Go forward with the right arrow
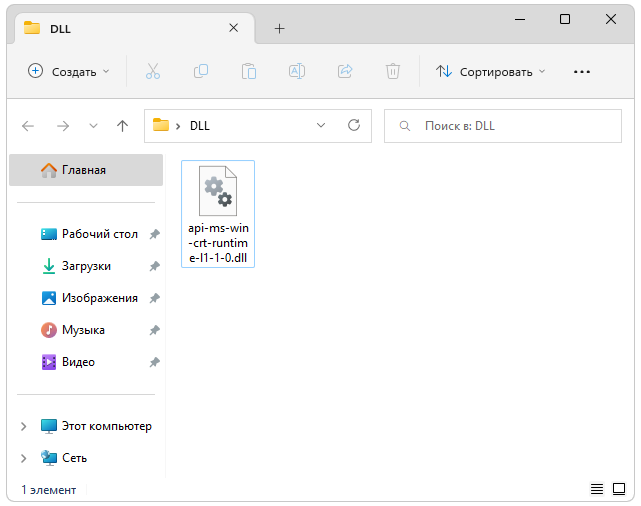 63,126
